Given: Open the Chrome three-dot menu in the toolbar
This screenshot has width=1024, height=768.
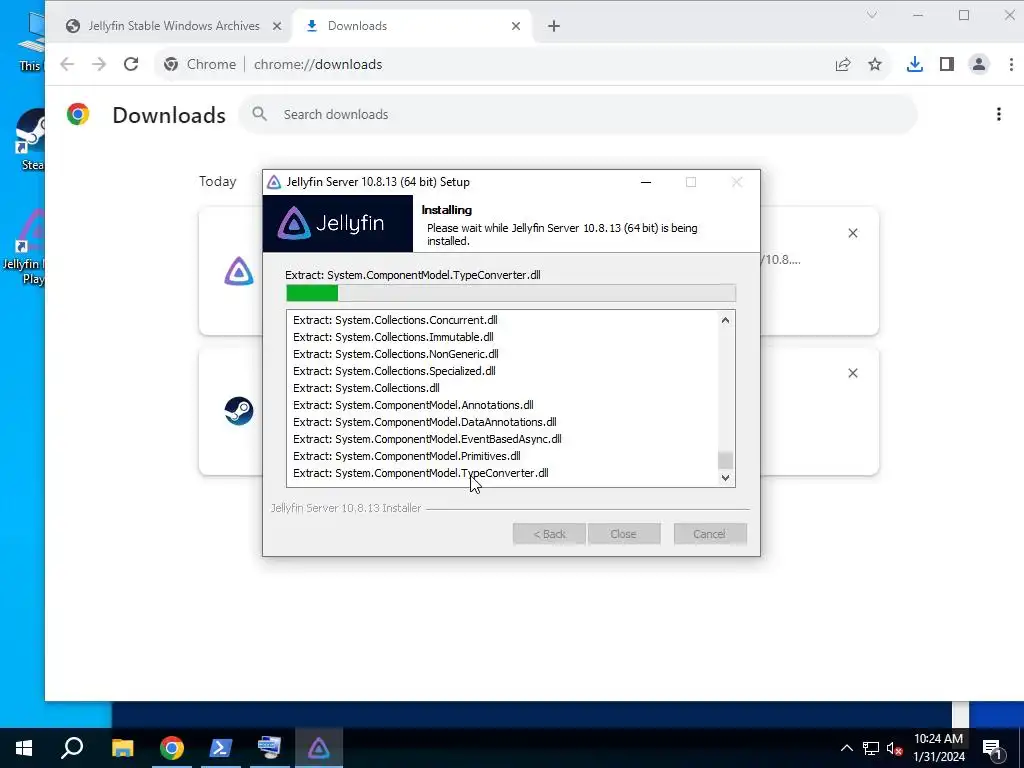Looking at the screenshot, I should [1011, 64].
